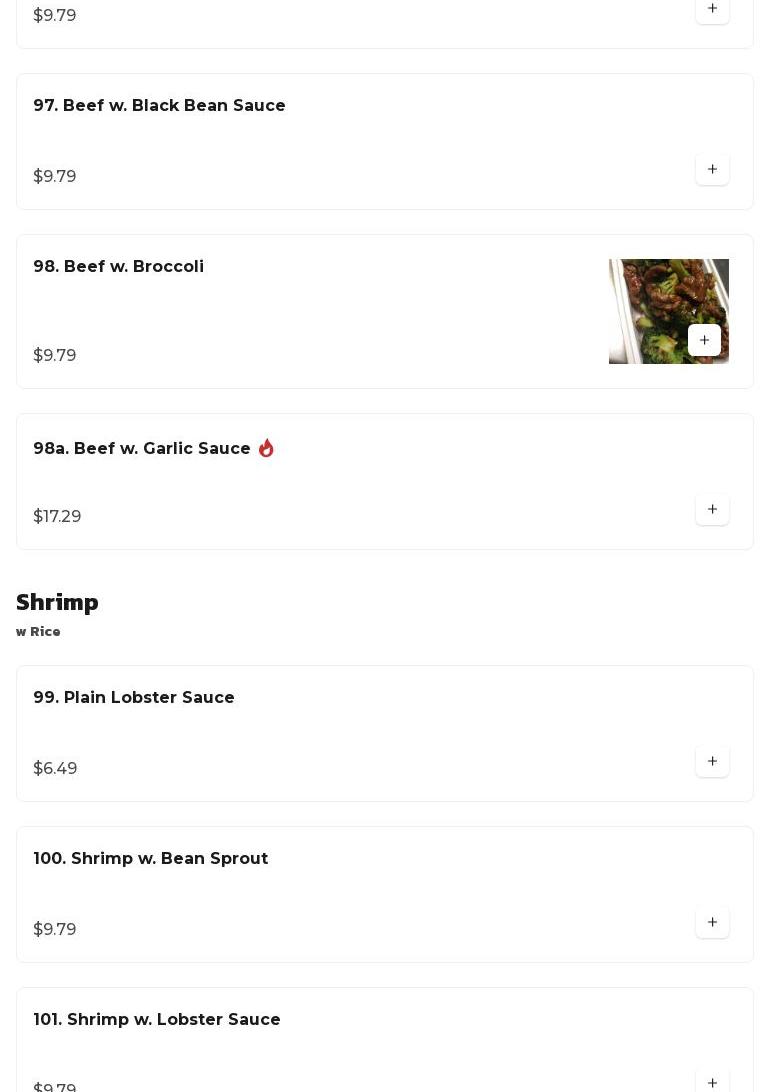
Task: Click the $9.79 price for Shrimp w. Bean Sprout
Action: [55, 930]
